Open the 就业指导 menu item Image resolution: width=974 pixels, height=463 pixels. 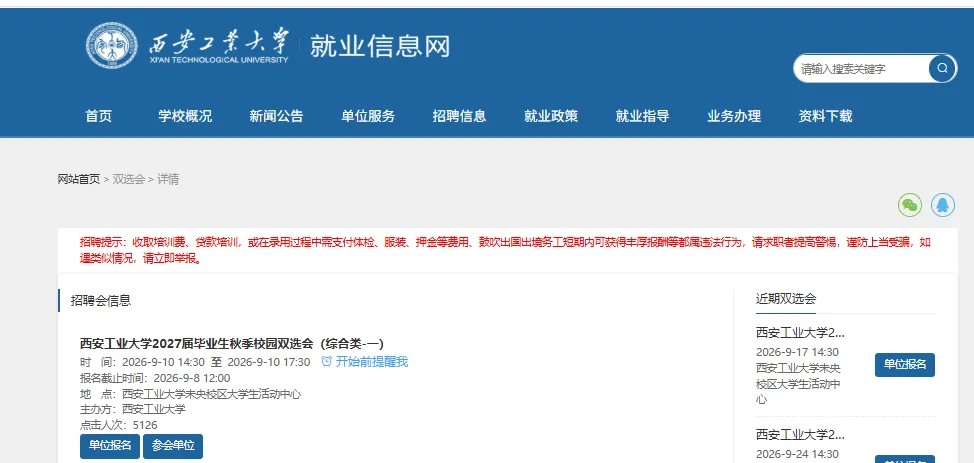(x=642, y=116)
